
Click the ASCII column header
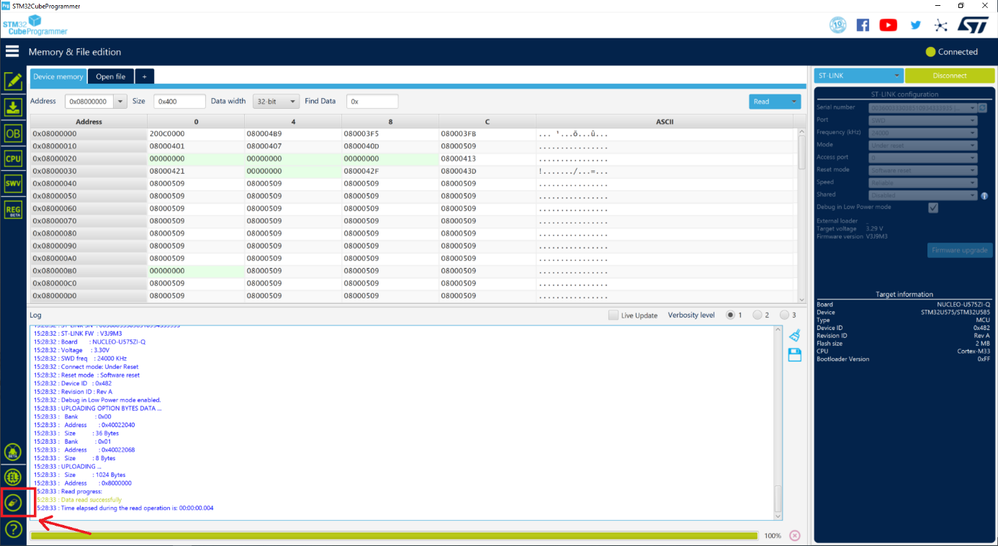point(665,122)
